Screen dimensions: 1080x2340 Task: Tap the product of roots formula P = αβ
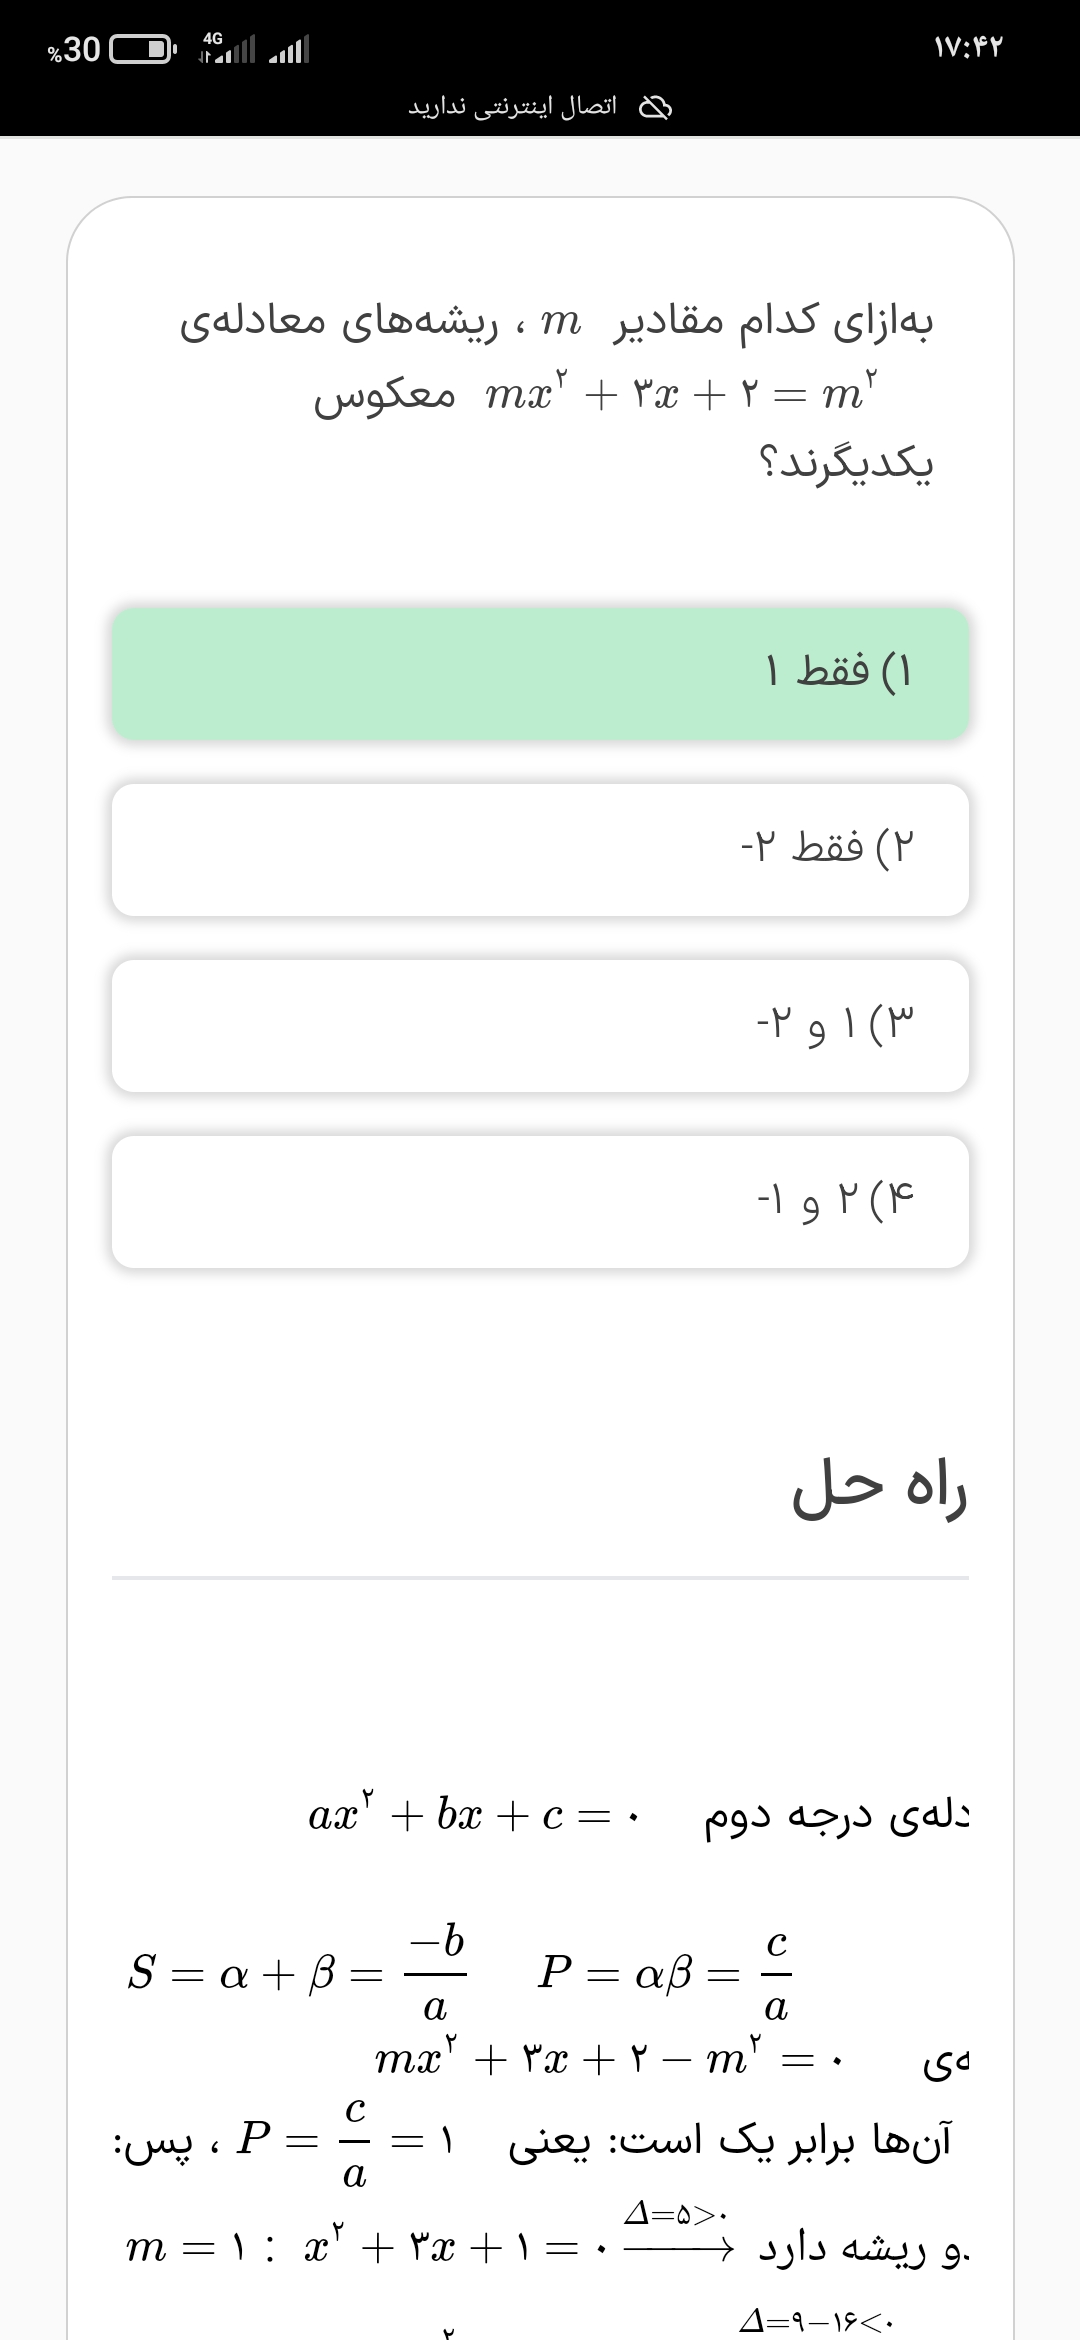click(665, 1973)
